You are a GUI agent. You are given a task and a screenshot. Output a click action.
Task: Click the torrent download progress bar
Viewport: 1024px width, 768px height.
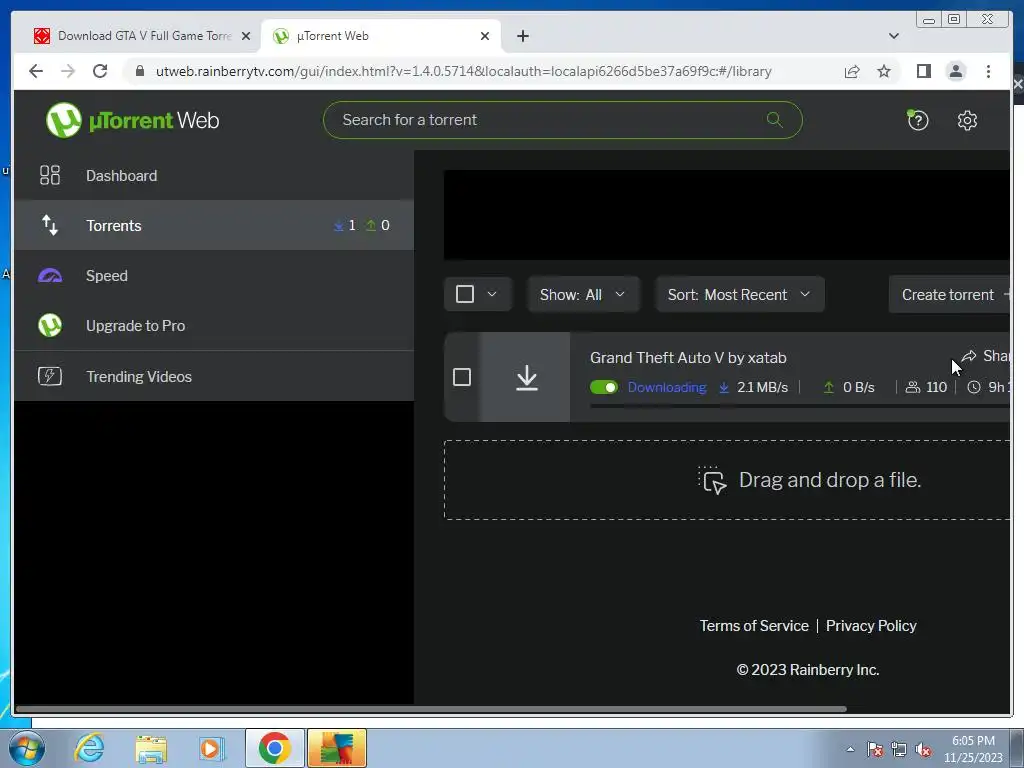tap(799, 406)
